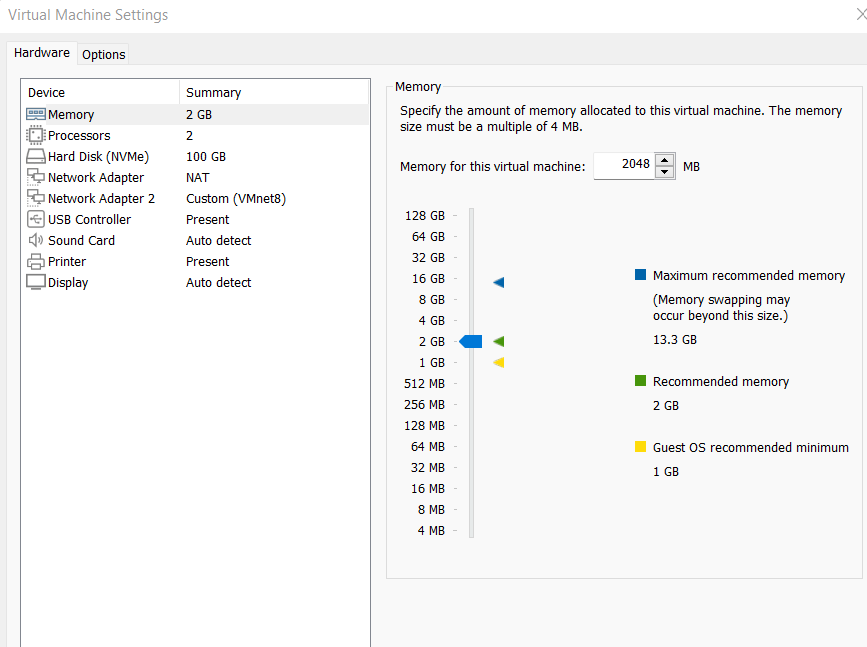Select the Display monitor icon

click(36, 282)
